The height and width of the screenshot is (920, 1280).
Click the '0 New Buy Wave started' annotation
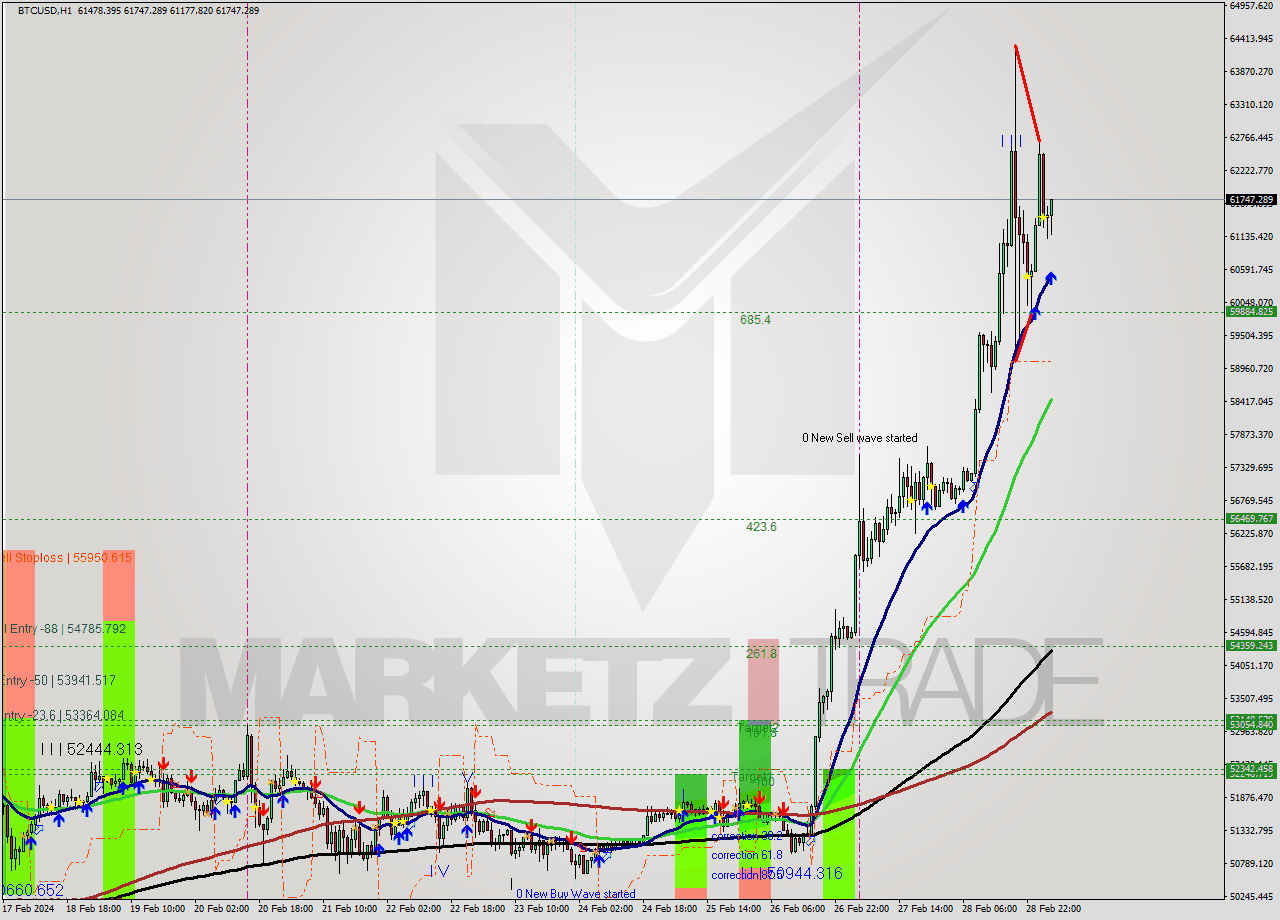point(576,894)
